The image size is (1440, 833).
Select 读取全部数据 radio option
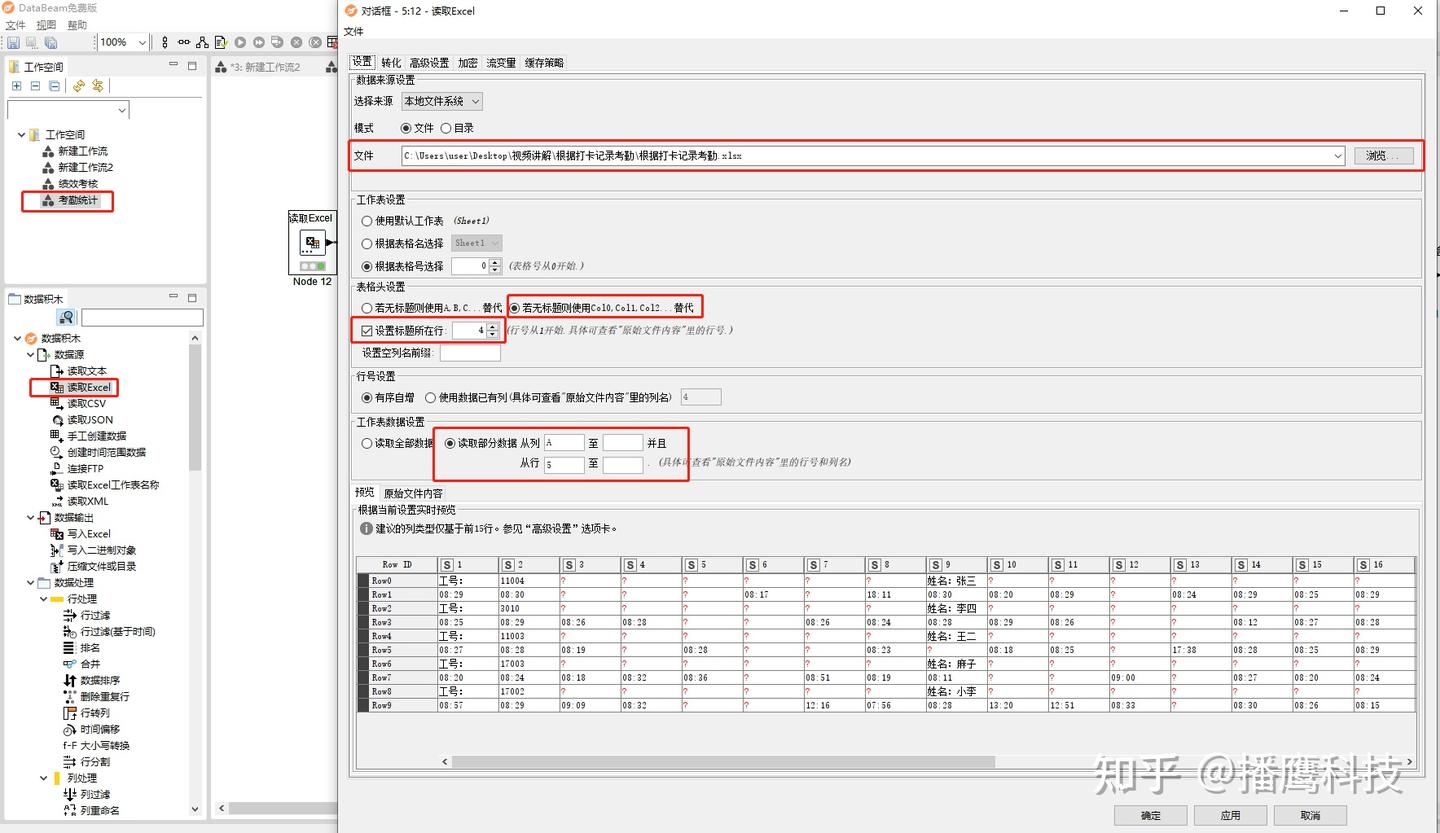pos(367,443)
